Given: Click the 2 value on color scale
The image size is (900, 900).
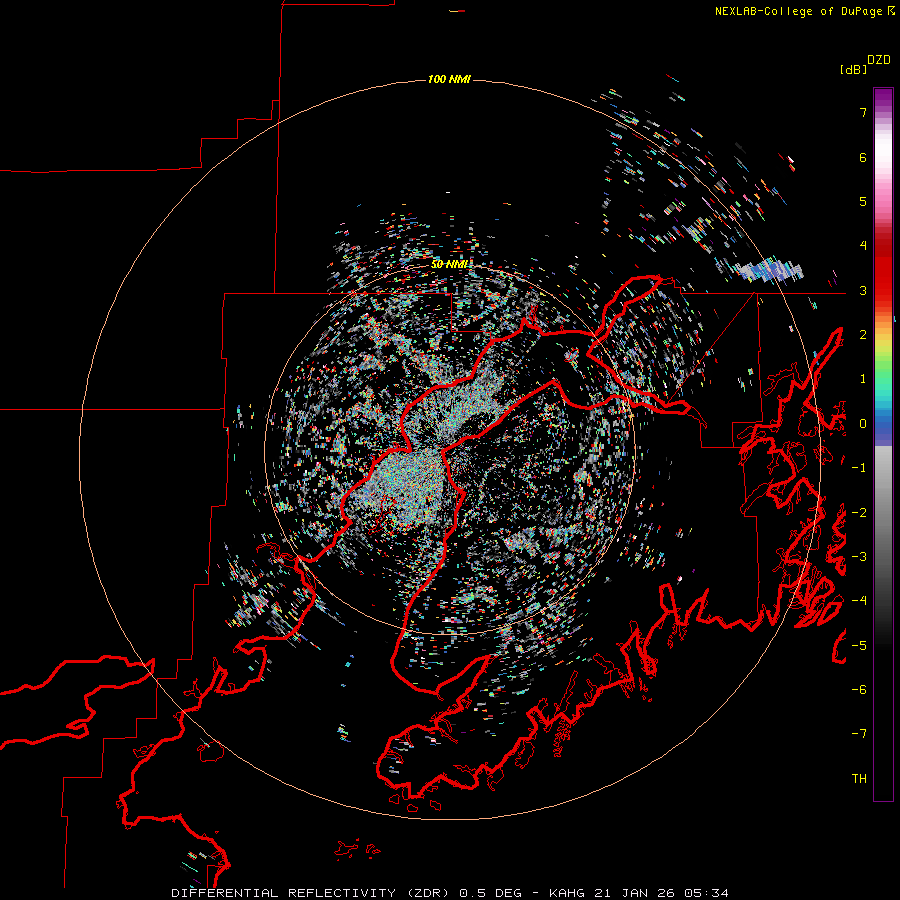Looking at the screenshot, I should [x=863, y=335].
